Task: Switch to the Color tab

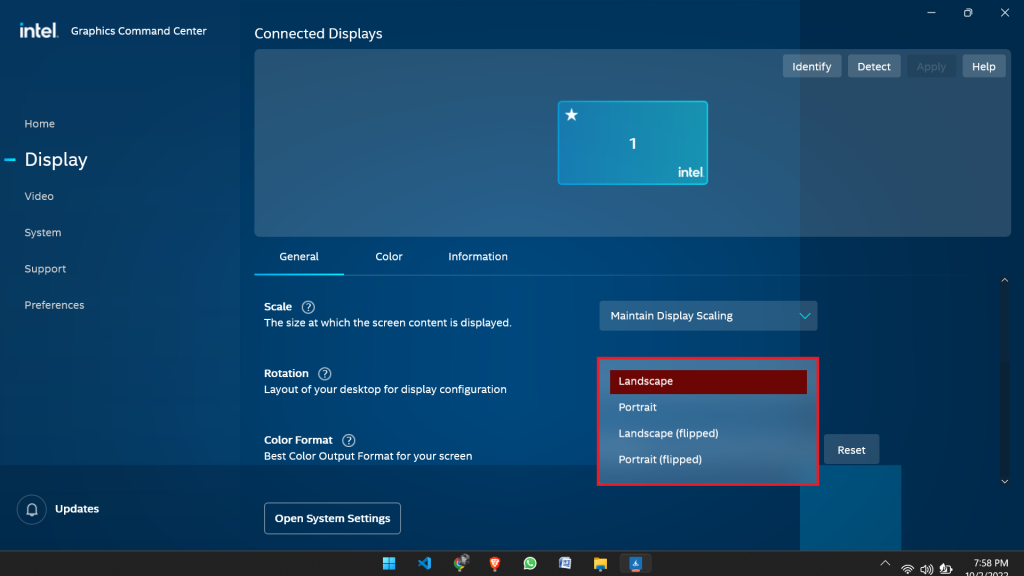Action: pyautogui.click(x=389, y=257)
